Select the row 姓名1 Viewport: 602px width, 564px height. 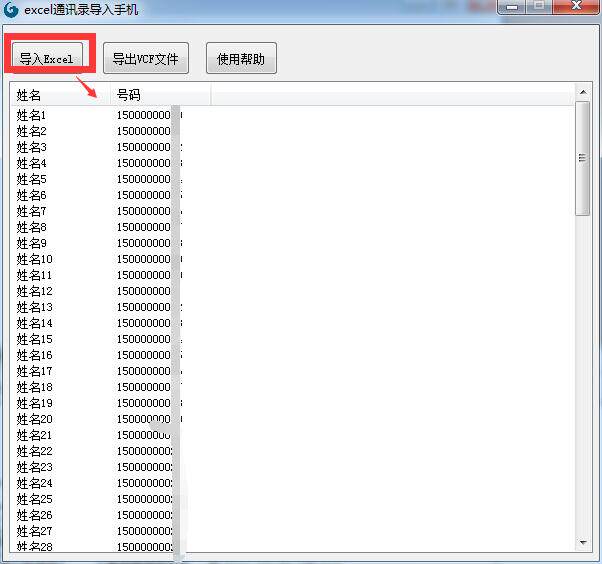[x=32, y=115]
